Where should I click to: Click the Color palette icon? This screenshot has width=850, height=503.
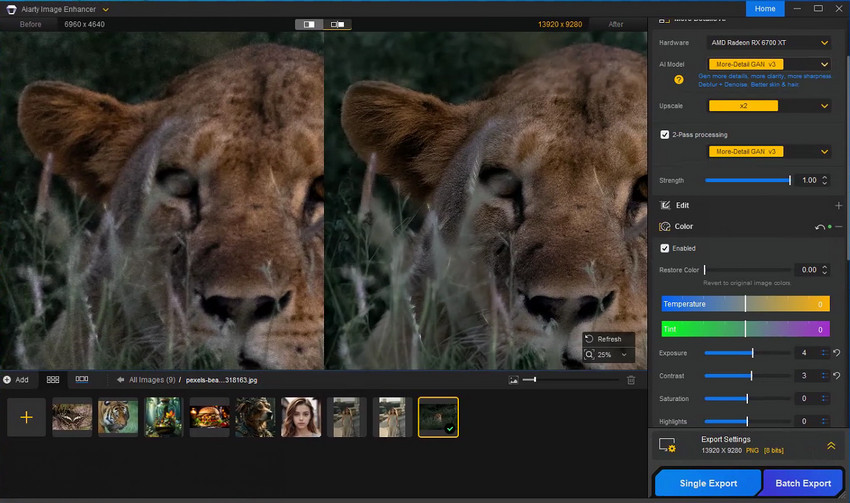[665, 227]
